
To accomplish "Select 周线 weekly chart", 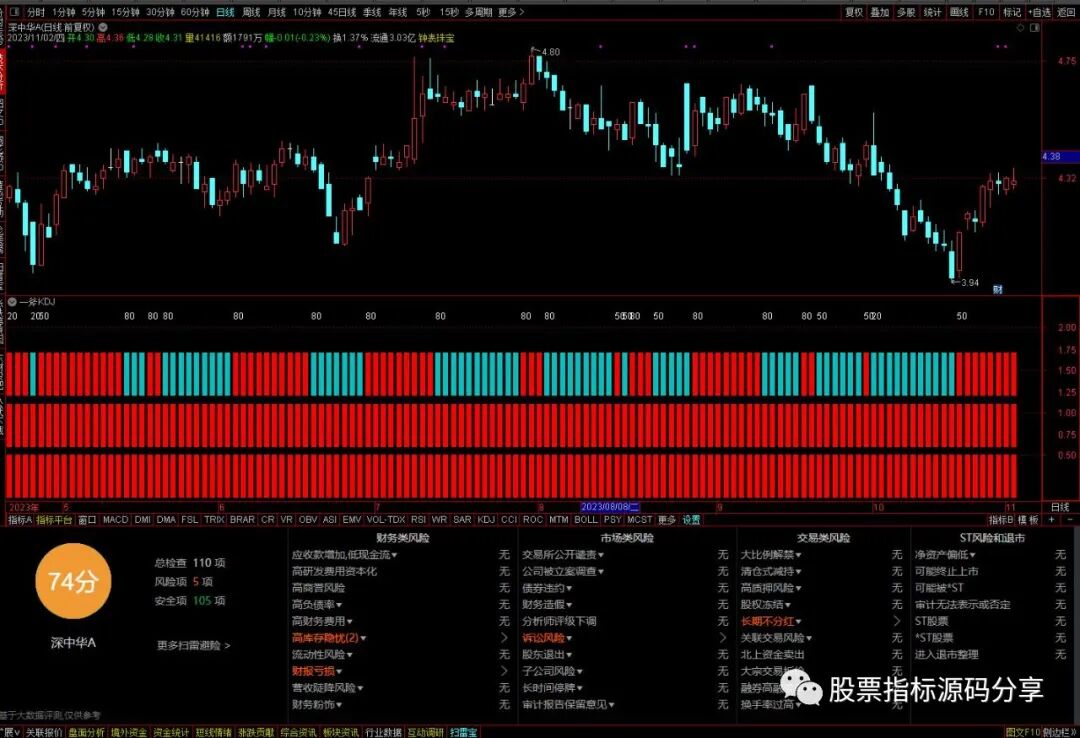I will [x=251, y=12].
